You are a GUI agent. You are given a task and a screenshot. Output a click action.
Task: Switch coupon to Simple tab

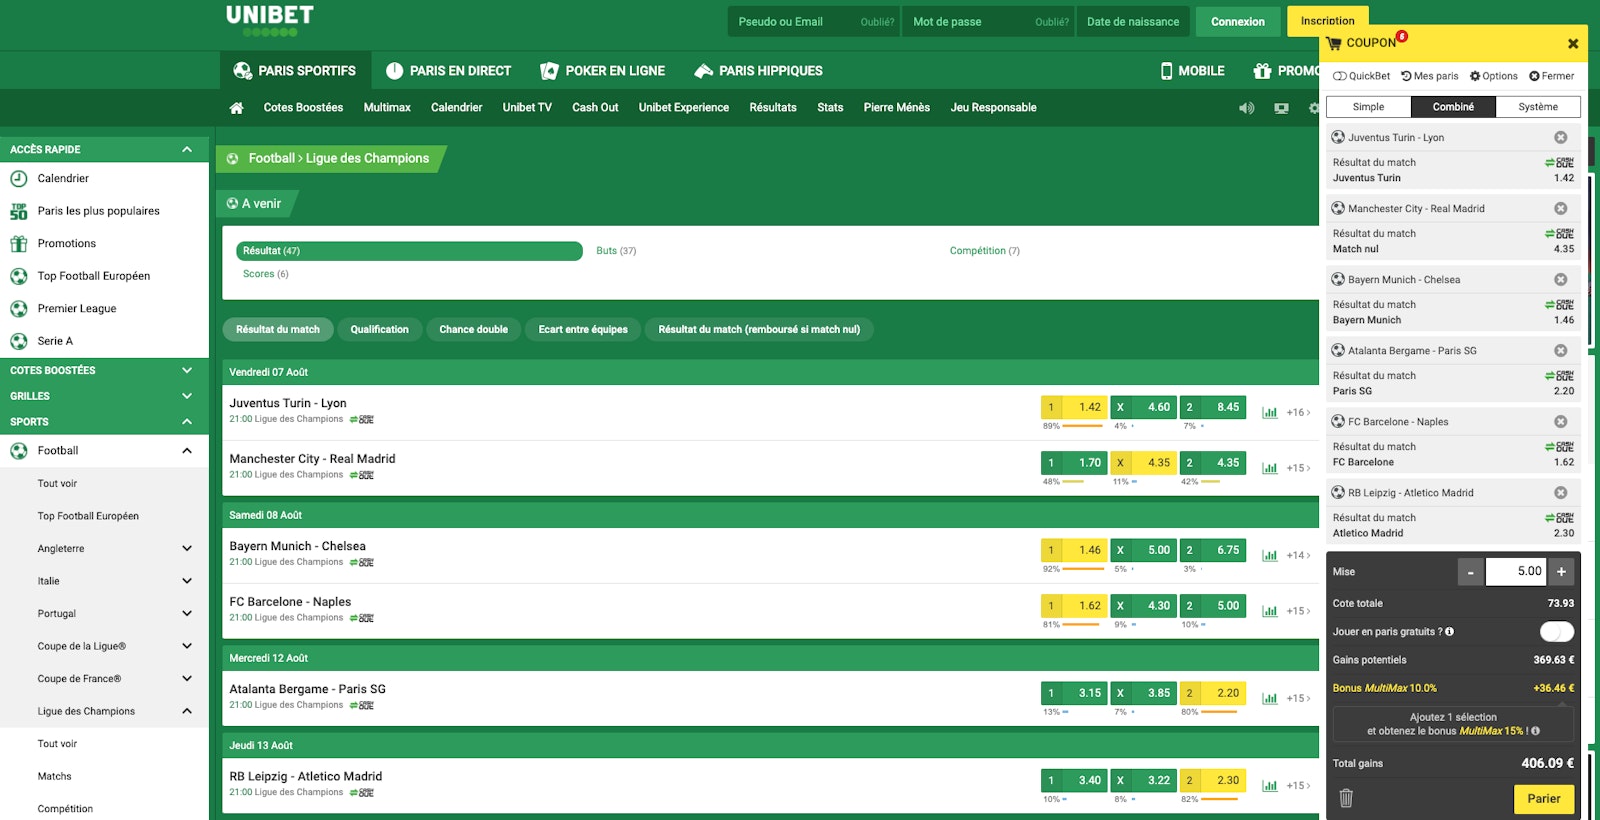coord(1368,107)
